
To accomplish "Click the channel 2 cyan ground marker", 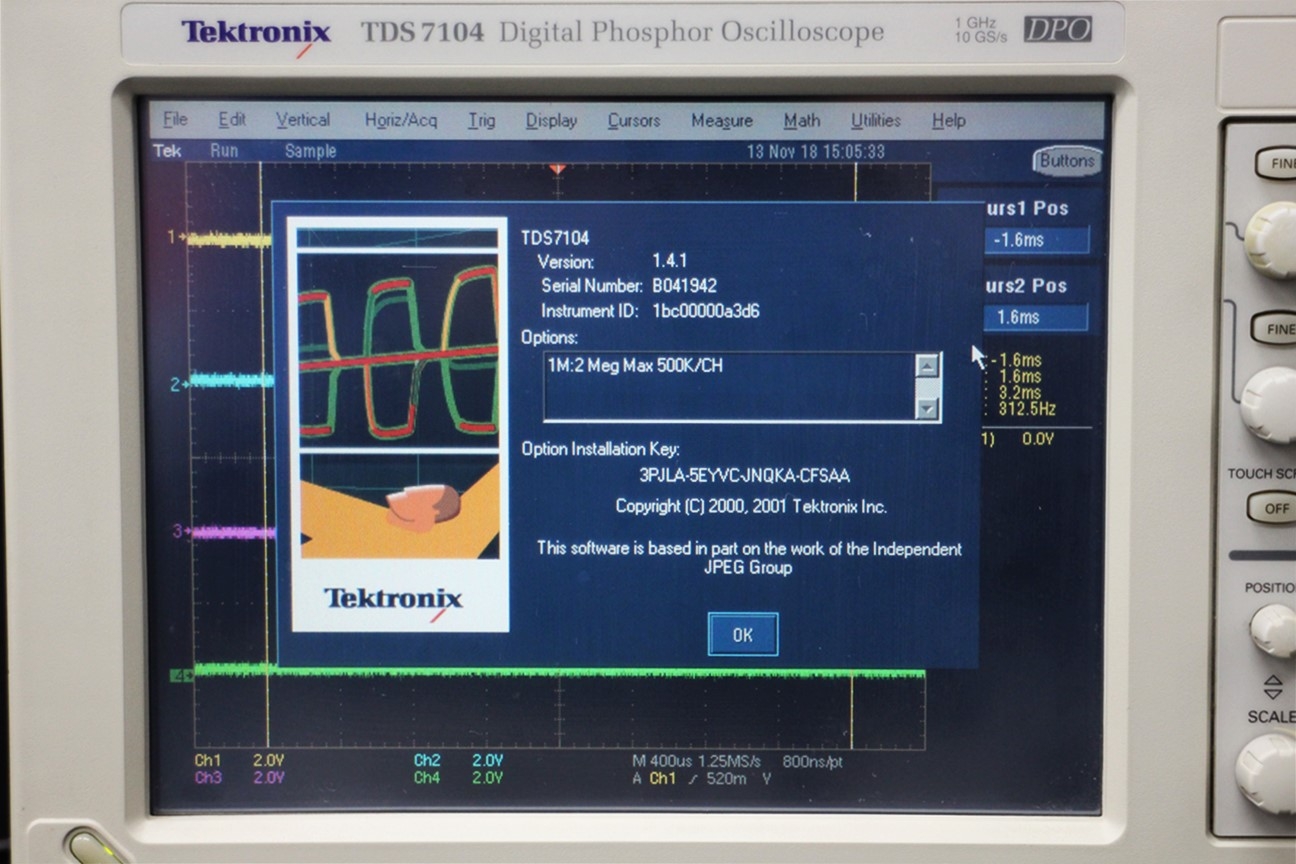I will [178, 384].
